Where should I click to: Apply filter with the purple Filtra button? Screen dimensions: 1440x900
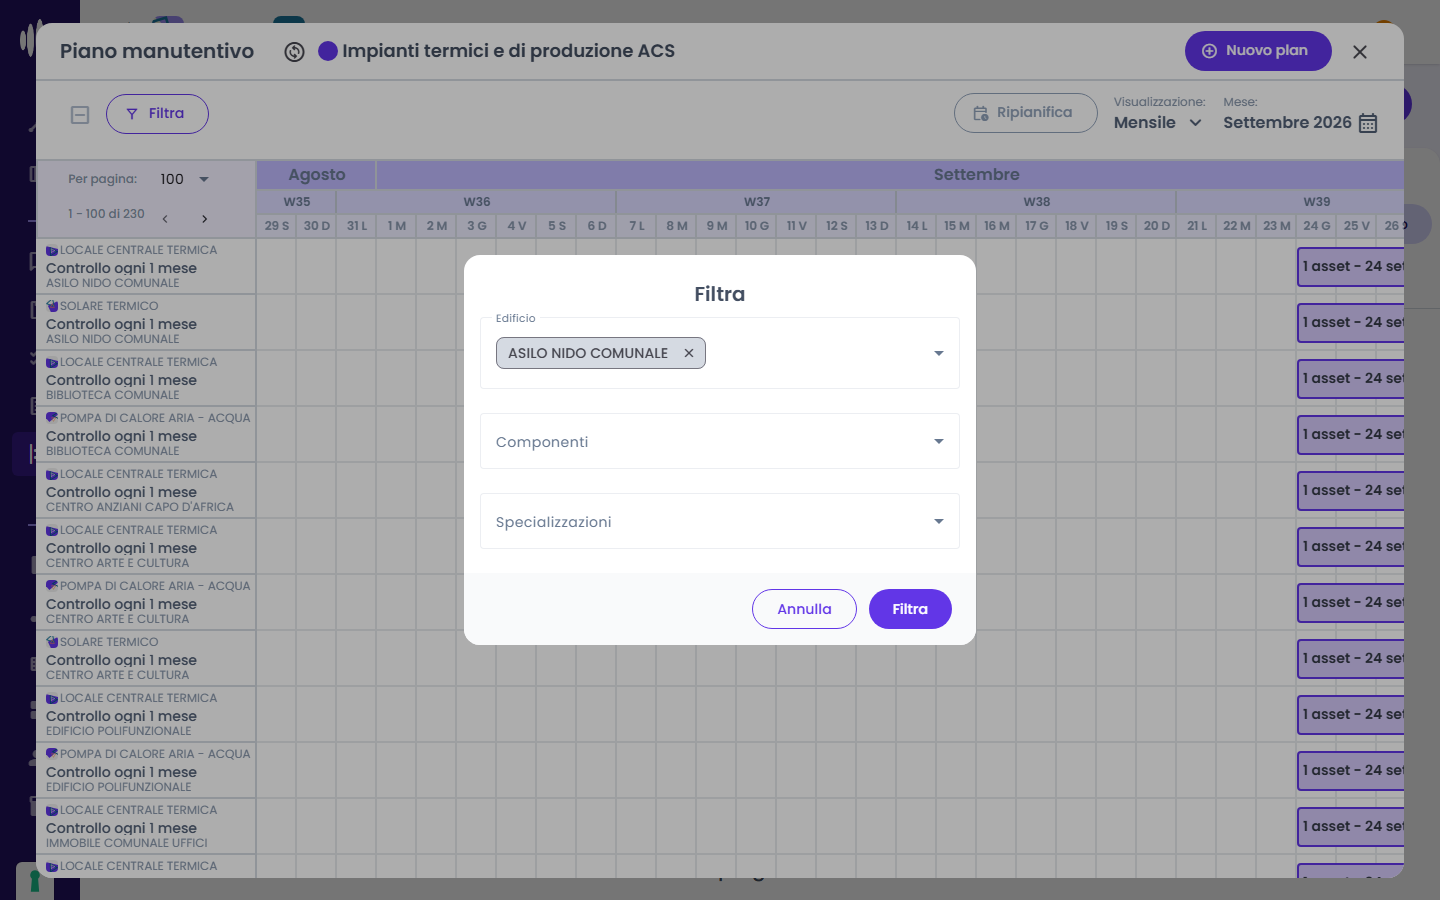click(910, 609)
